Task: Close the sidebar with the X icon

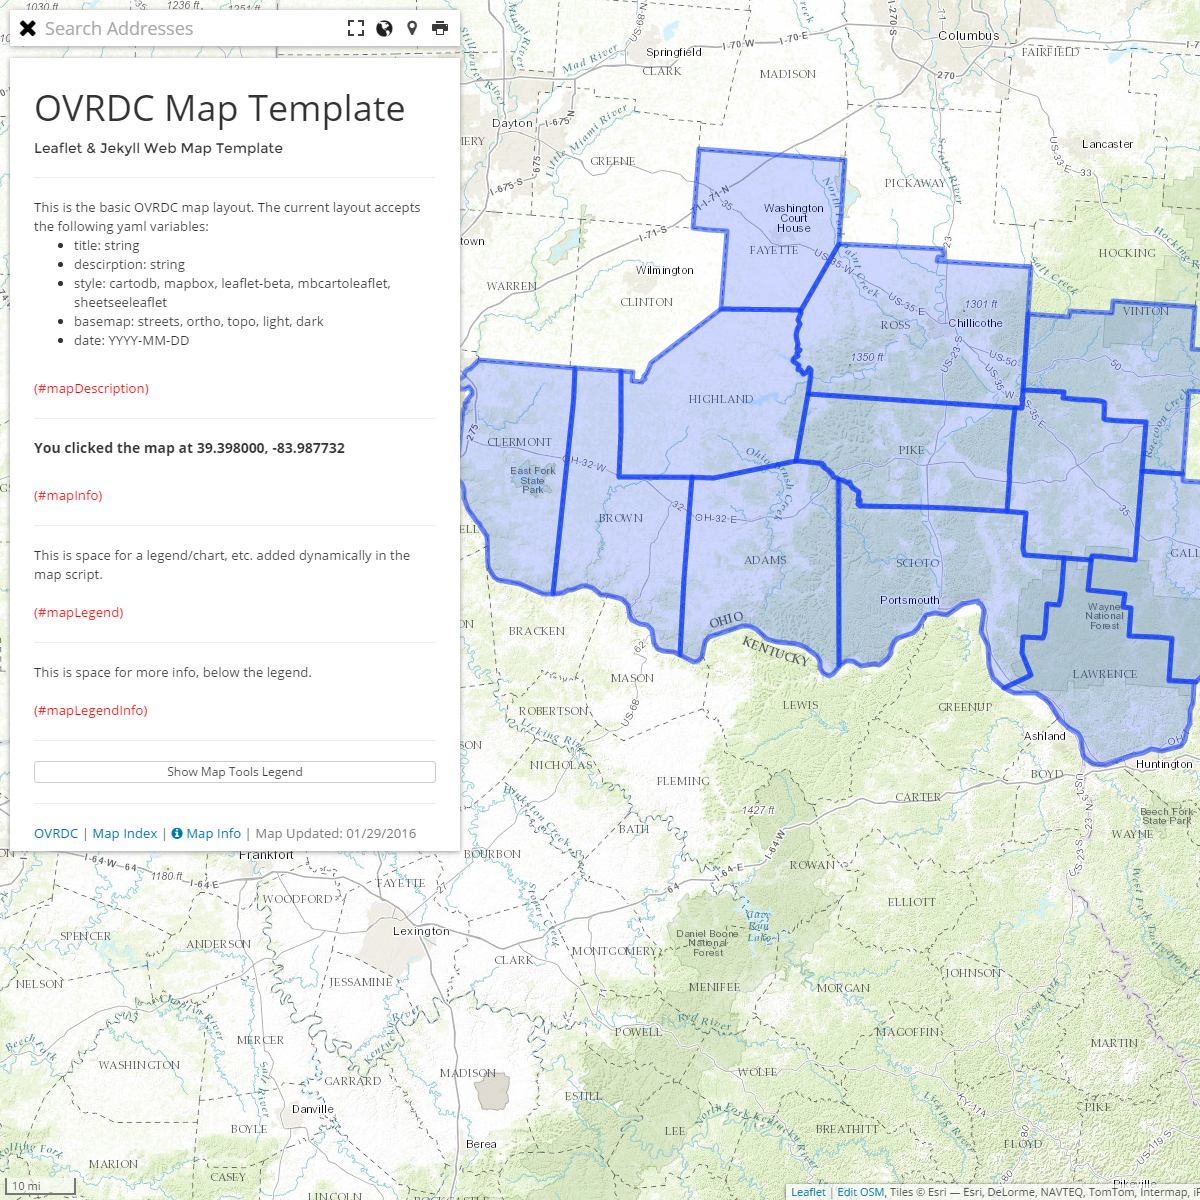Action: coord(28,29)
